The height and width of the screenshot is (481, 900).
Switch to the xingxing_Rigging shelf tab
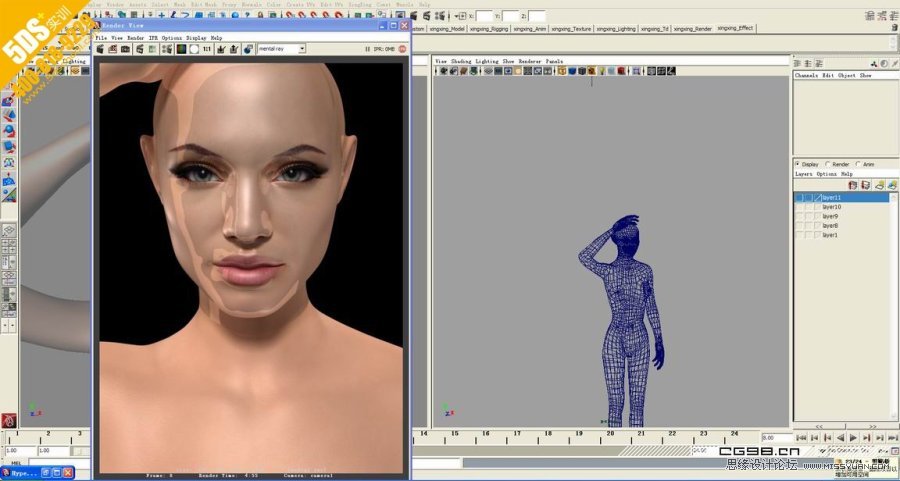click(490, 29)
